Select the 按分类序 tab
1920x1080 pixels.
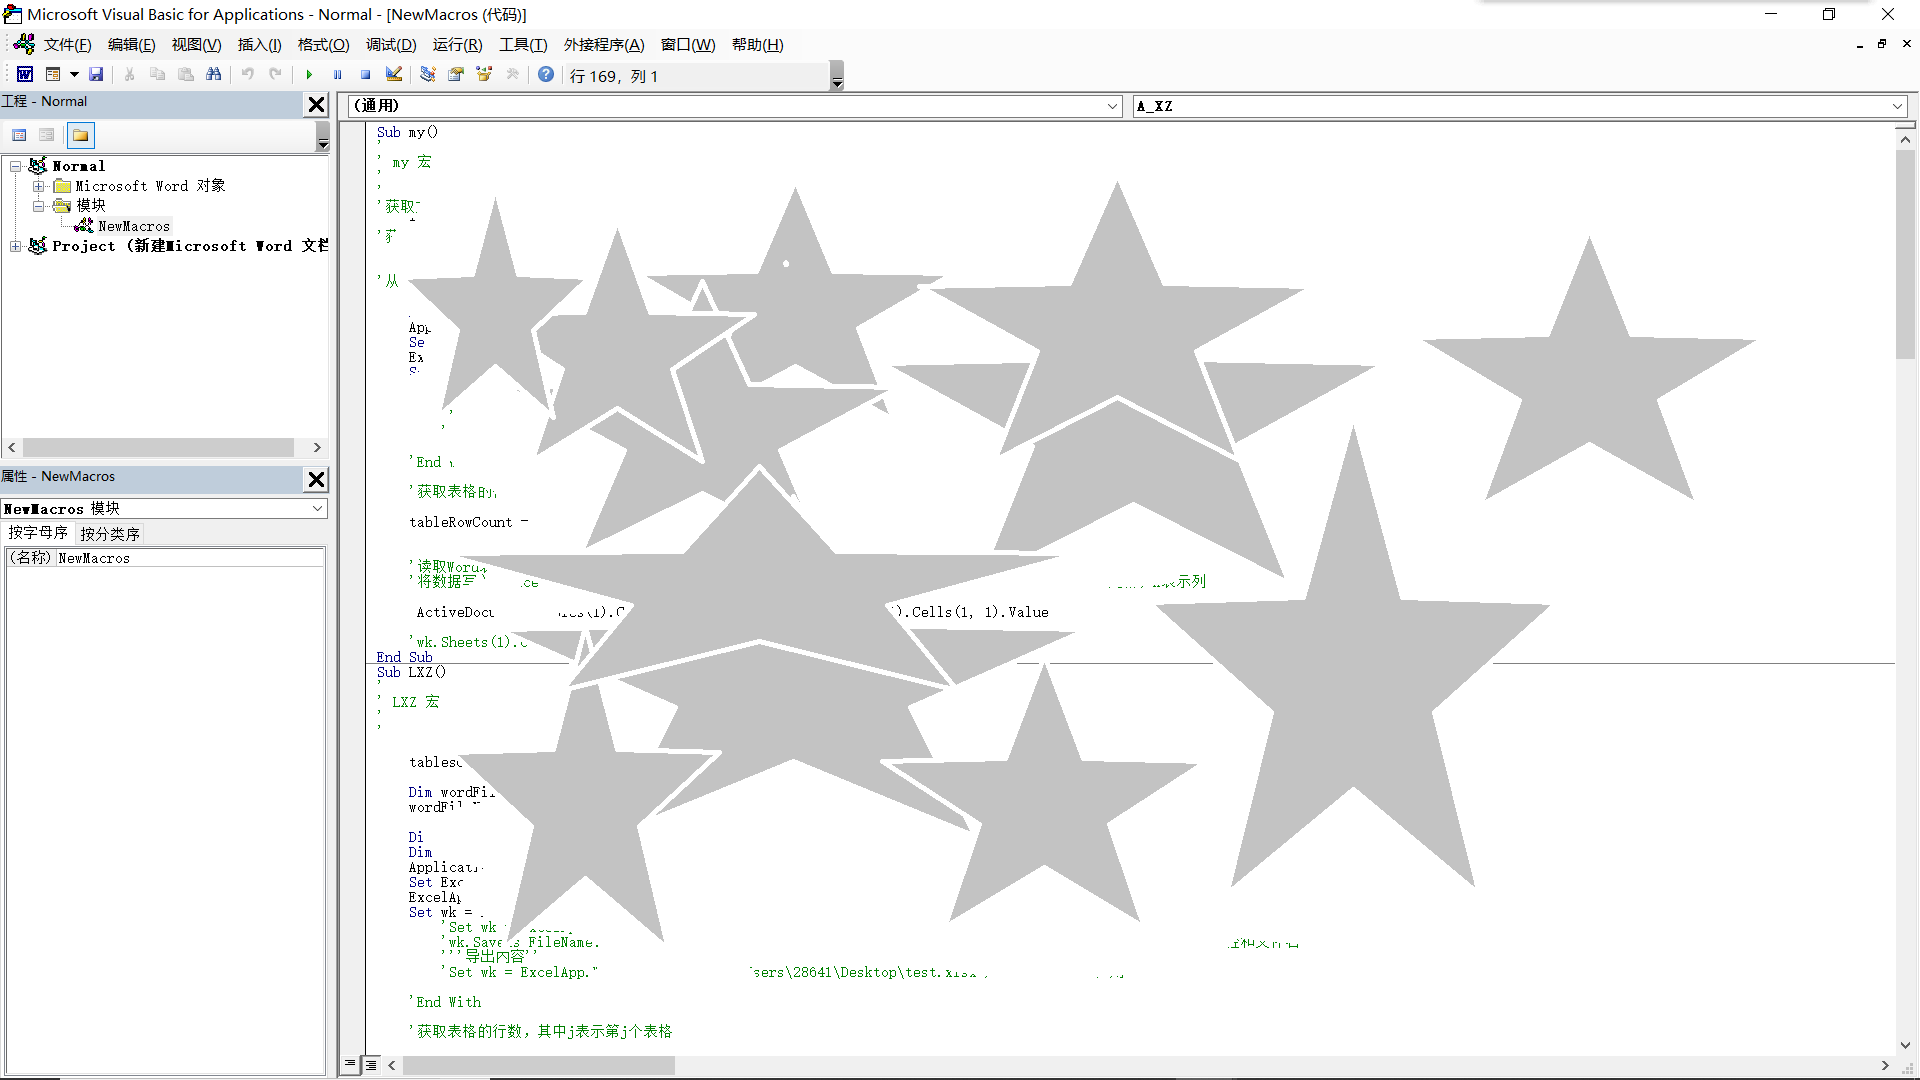[110, 534]
